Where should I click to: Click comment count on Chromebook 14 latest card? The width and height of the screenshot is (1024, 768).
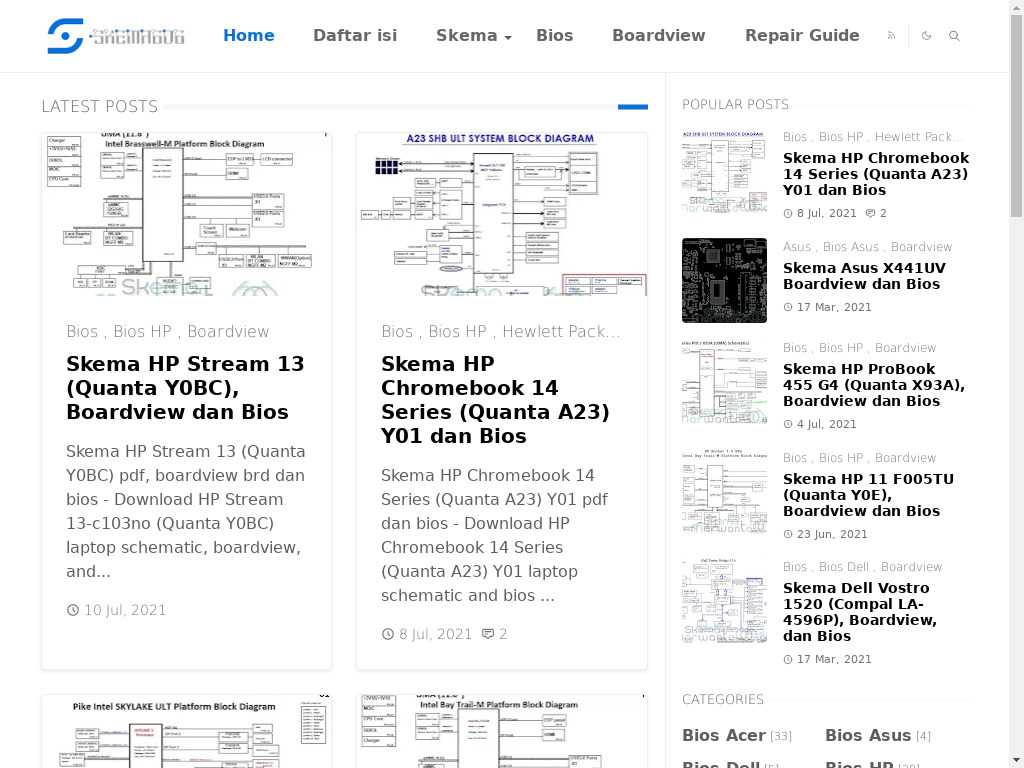point(494,634)
